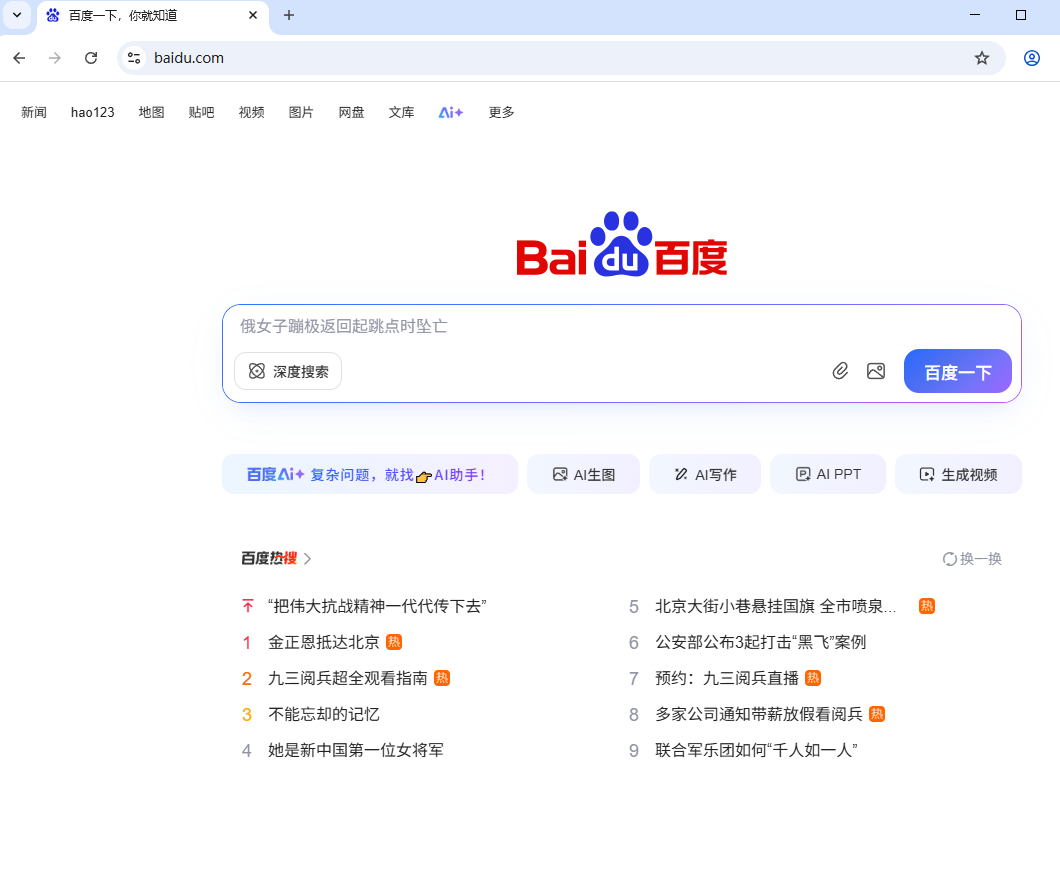The image size is (1060, 891).
Task: Click rank number 9 in hot list
Action: (x=633, y=750)
